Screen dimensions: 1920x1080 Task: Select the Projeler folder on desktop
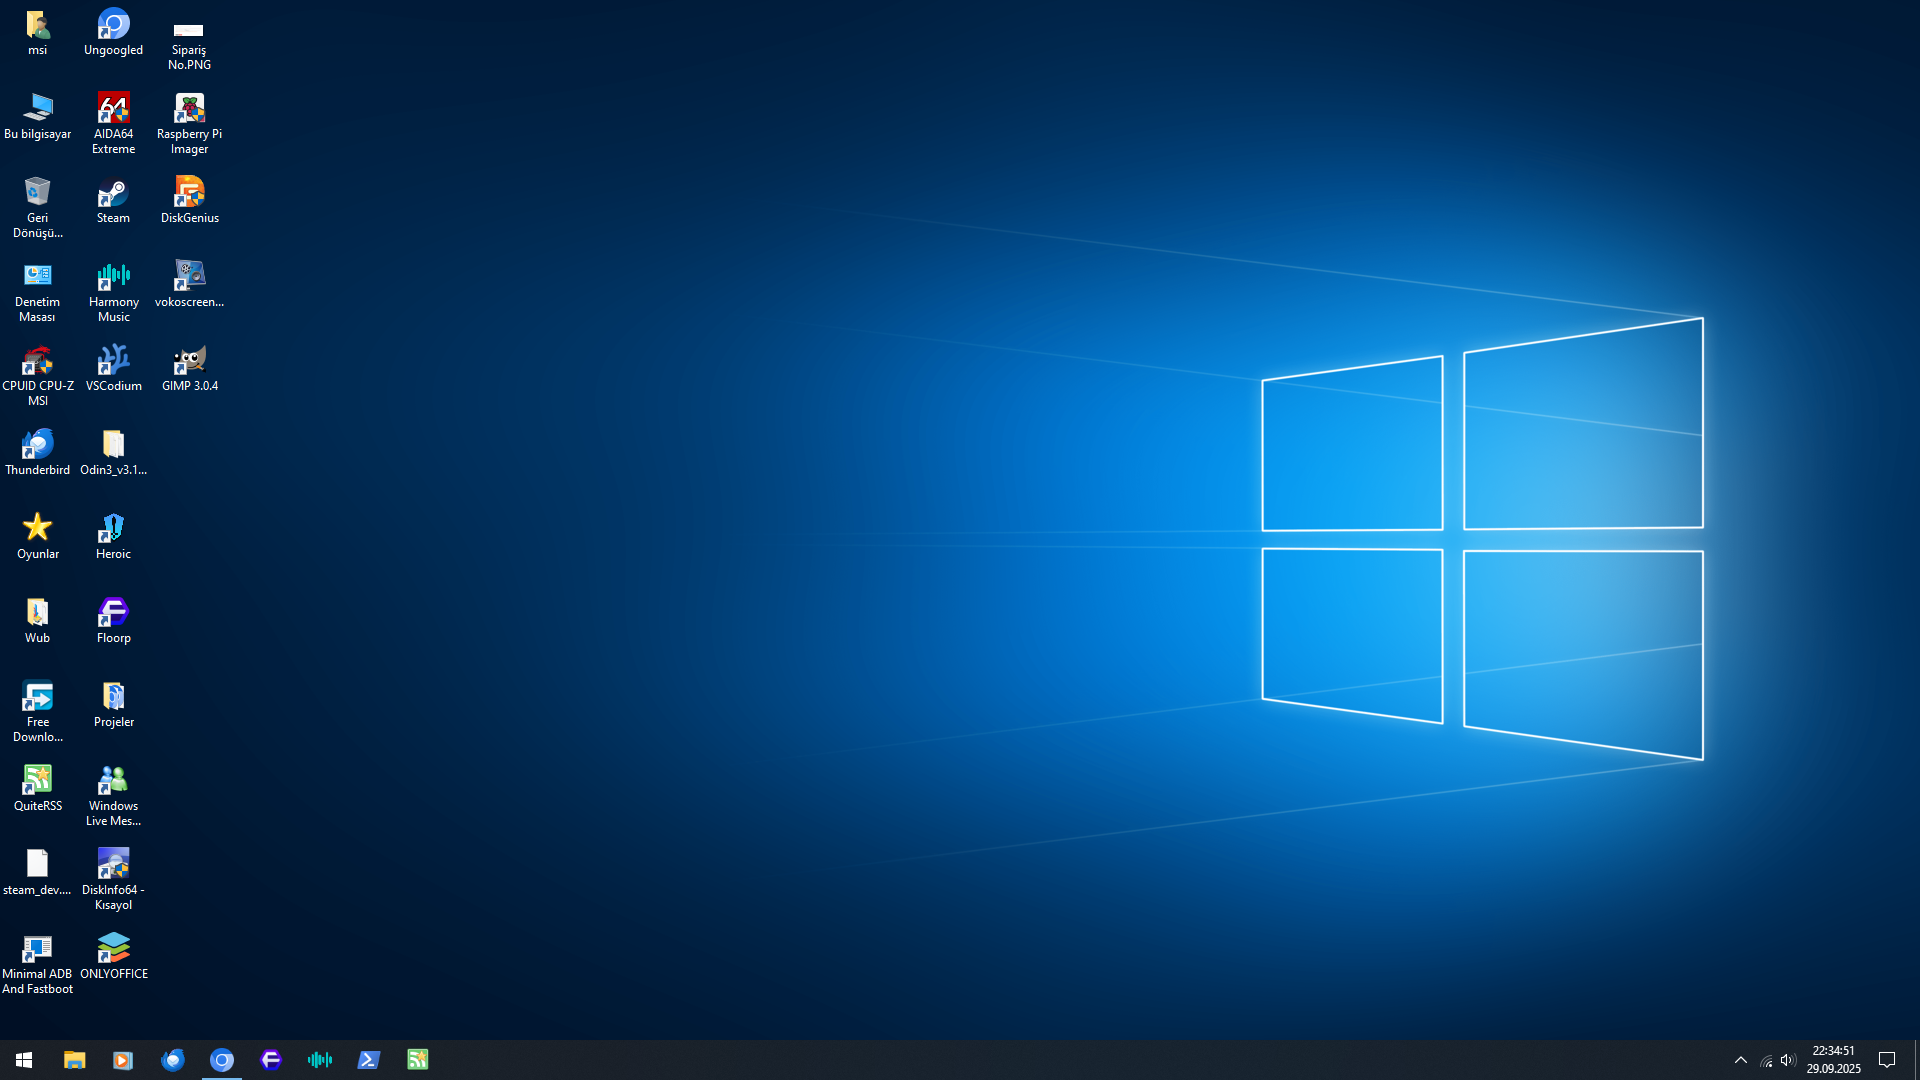point(113,705)
